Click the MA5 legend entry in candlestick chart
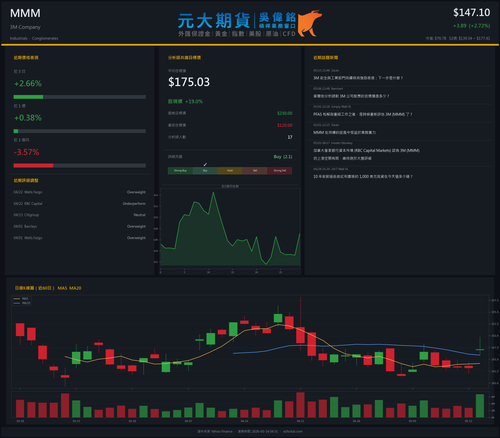Viewport: 500px width, 438px height. click(21, 299)
